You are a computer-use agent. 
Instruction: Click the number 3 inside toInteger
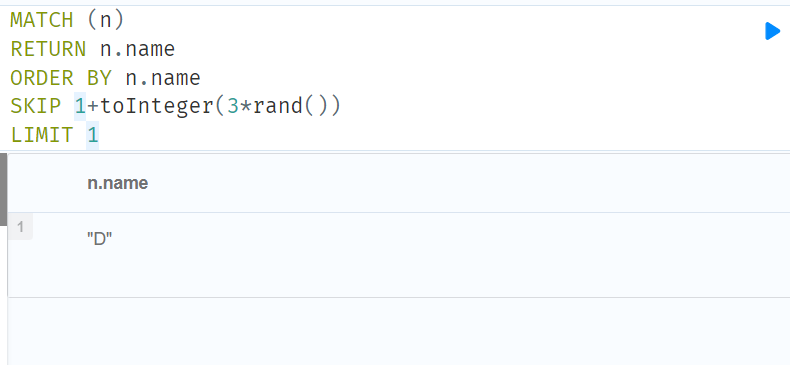coord(233,106)
